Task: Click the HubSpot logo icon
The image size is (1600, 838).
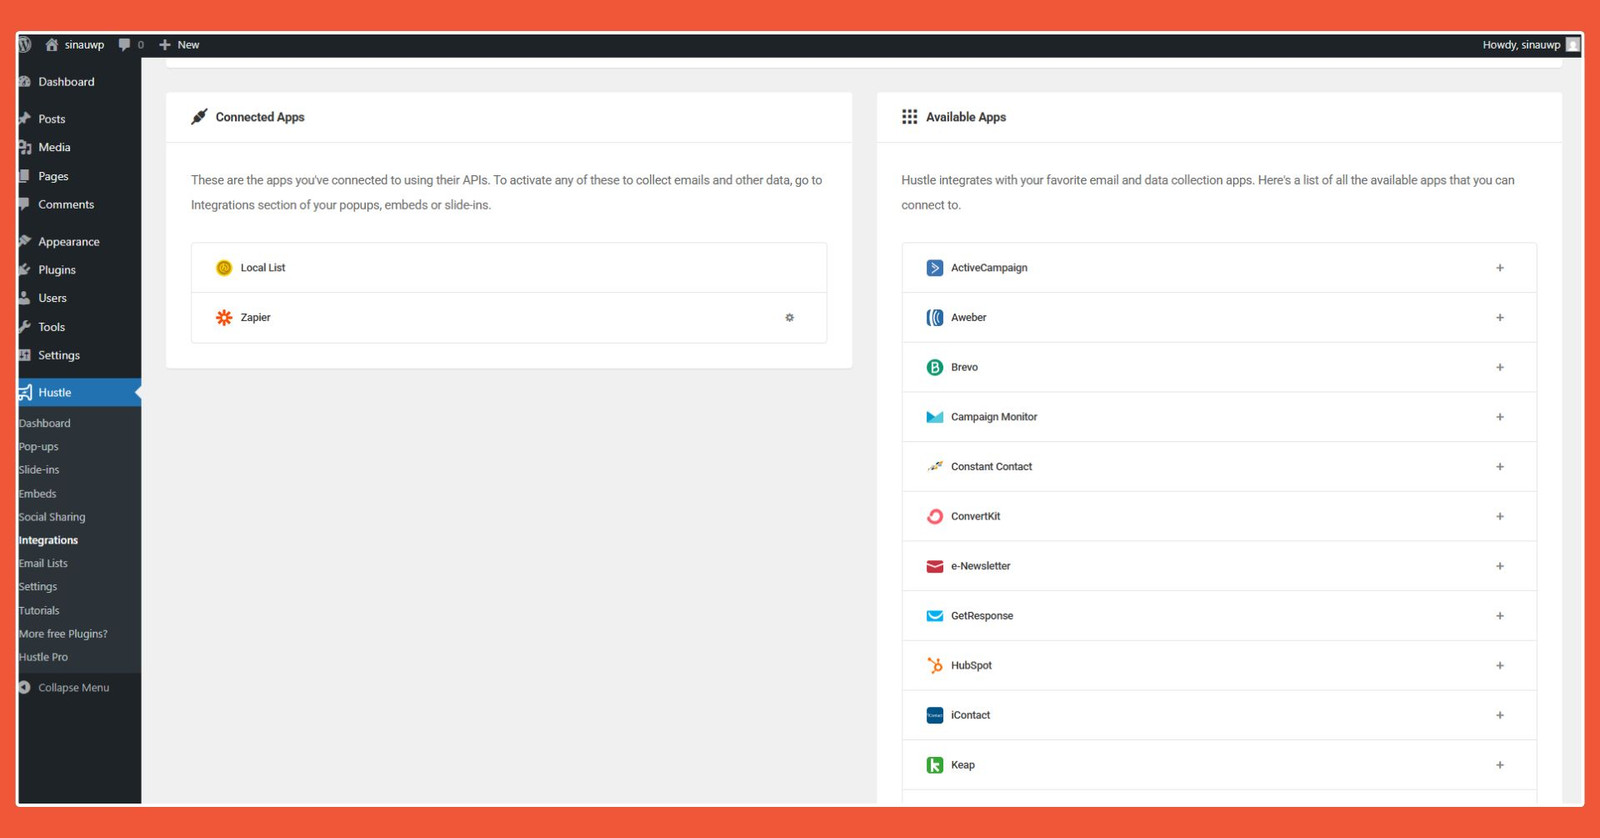Action: coord(934,666)
